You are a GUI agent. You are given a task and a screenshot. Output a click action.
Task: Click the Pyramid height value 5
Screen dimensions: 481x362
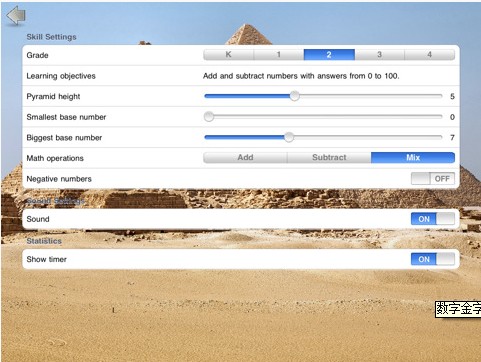[452, 97]
